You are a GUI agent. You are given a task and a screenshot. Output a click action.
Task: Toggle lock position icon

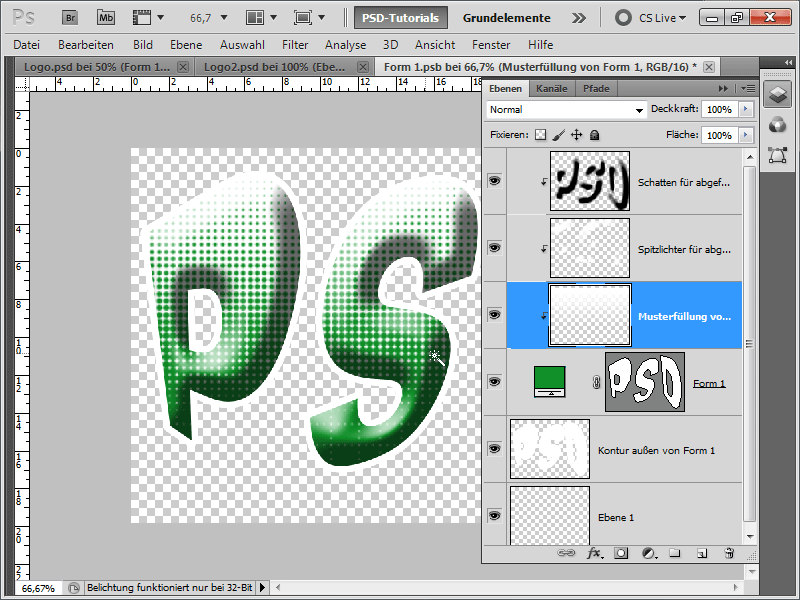coord(577,135)
